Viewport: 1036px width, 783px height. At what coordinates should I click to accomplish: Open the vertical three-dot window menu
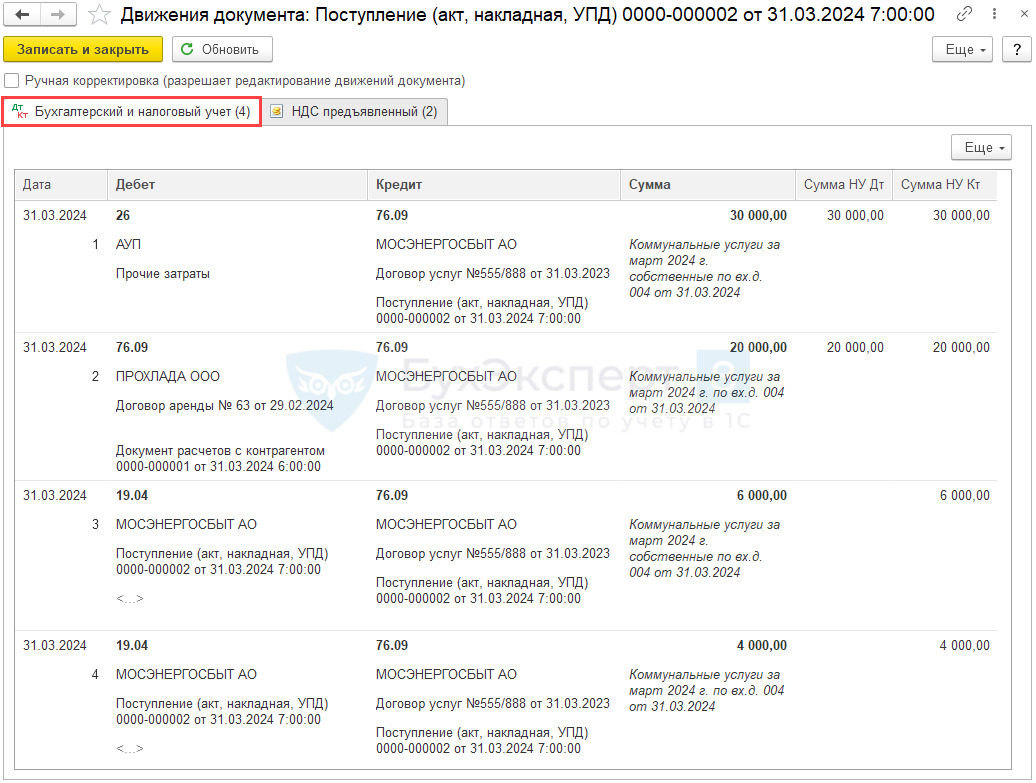990,15
